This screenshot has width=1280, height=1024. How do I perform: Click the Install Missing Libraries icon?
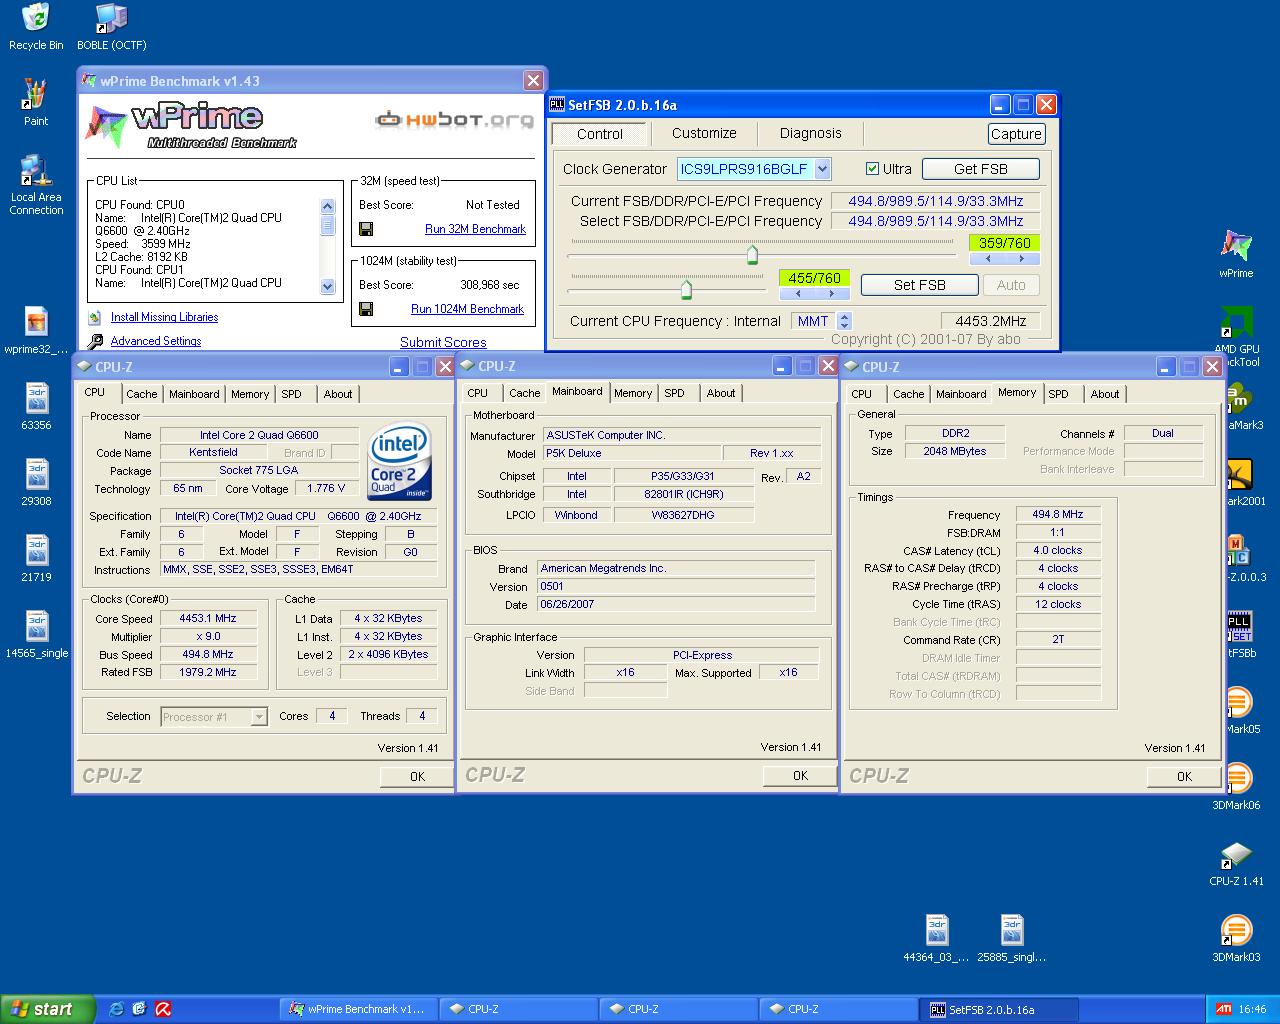pyautogui.click(x=95, y=317)
